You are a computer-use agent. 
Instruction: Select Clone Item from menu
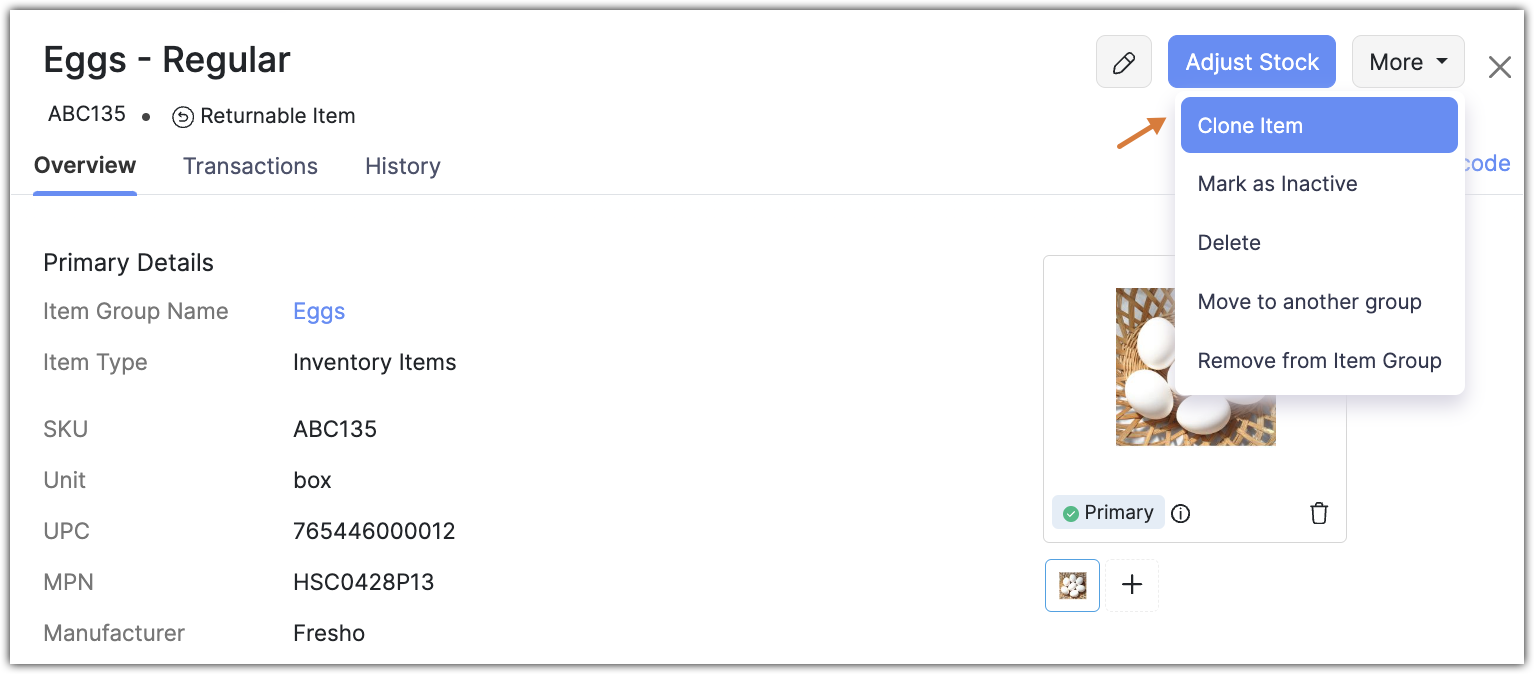pos(1318,126)
